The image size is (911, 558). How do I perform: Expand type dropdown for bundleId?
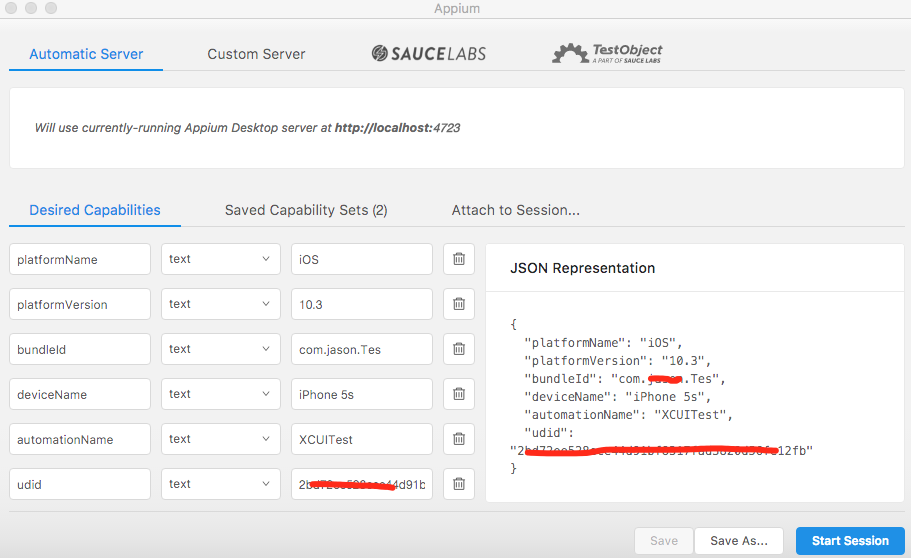221,349
